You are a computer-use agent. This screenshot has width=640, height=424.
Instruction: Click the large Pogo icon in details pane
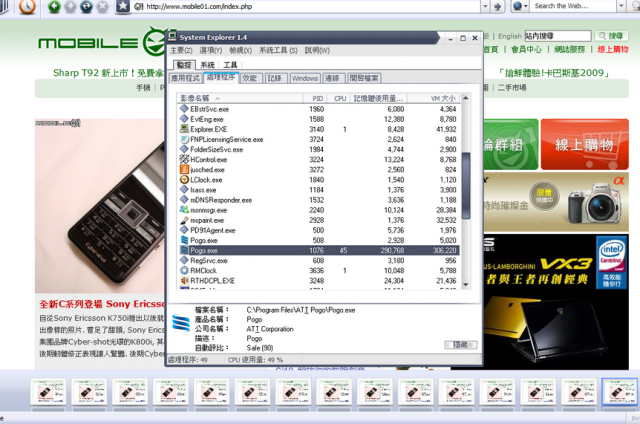point(180,323)
